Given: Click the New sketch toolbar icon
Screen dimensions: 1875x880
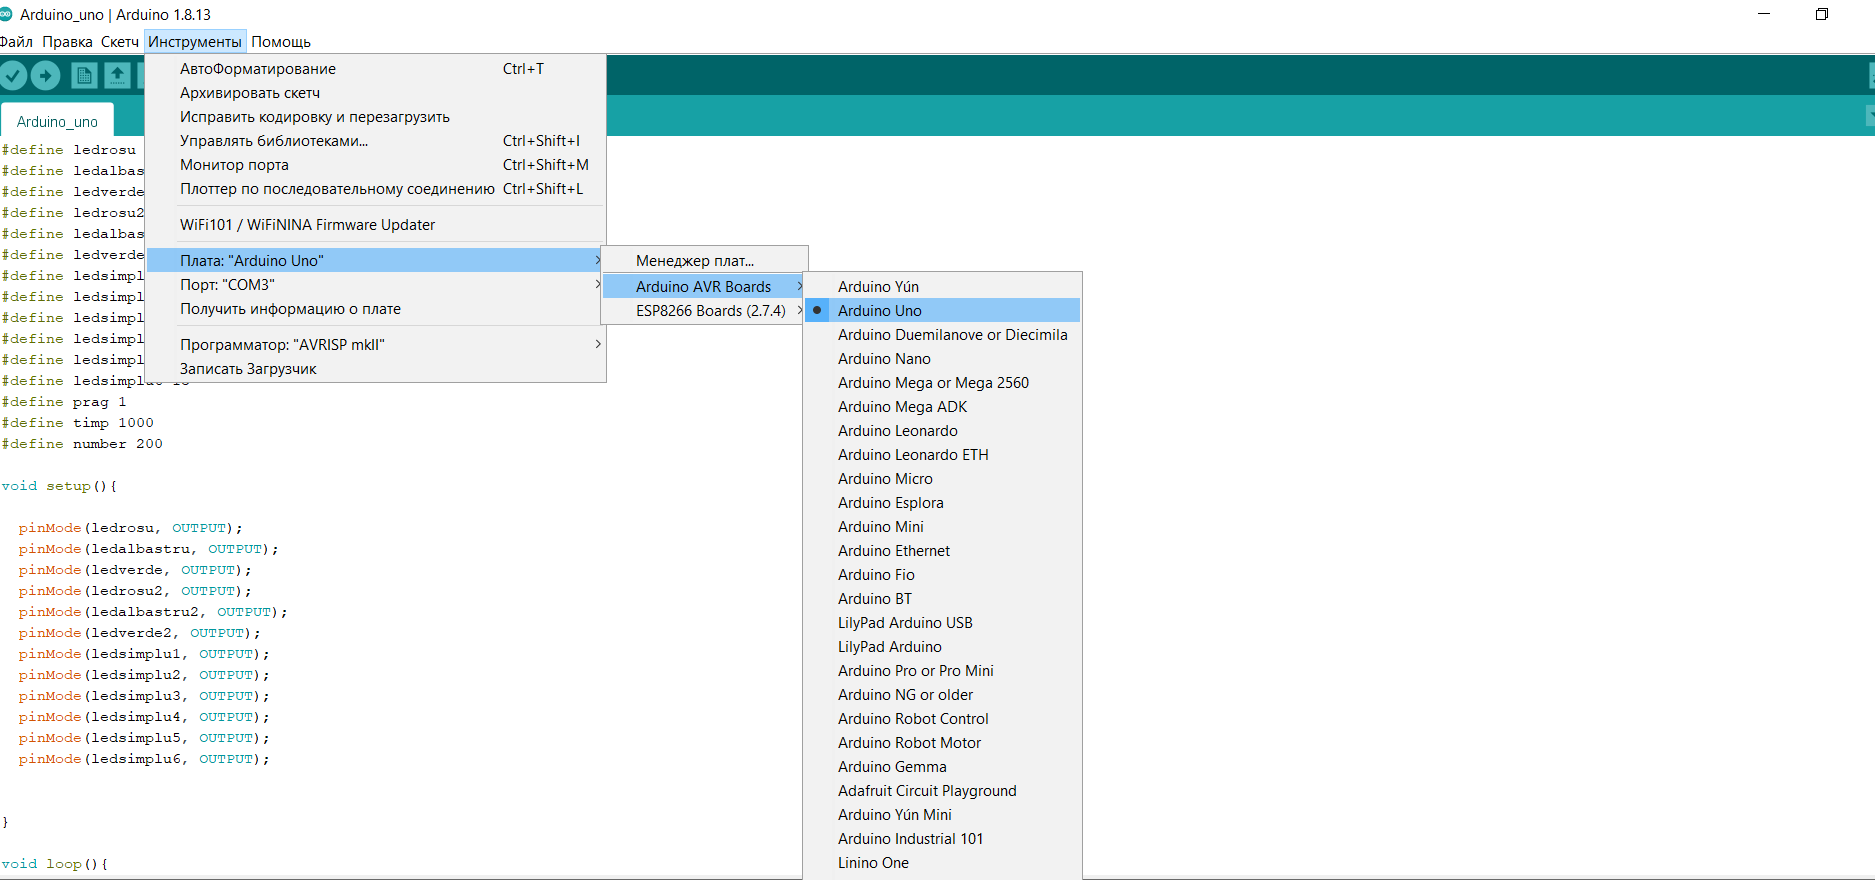Looking at the screenshot, I should 84,75.
